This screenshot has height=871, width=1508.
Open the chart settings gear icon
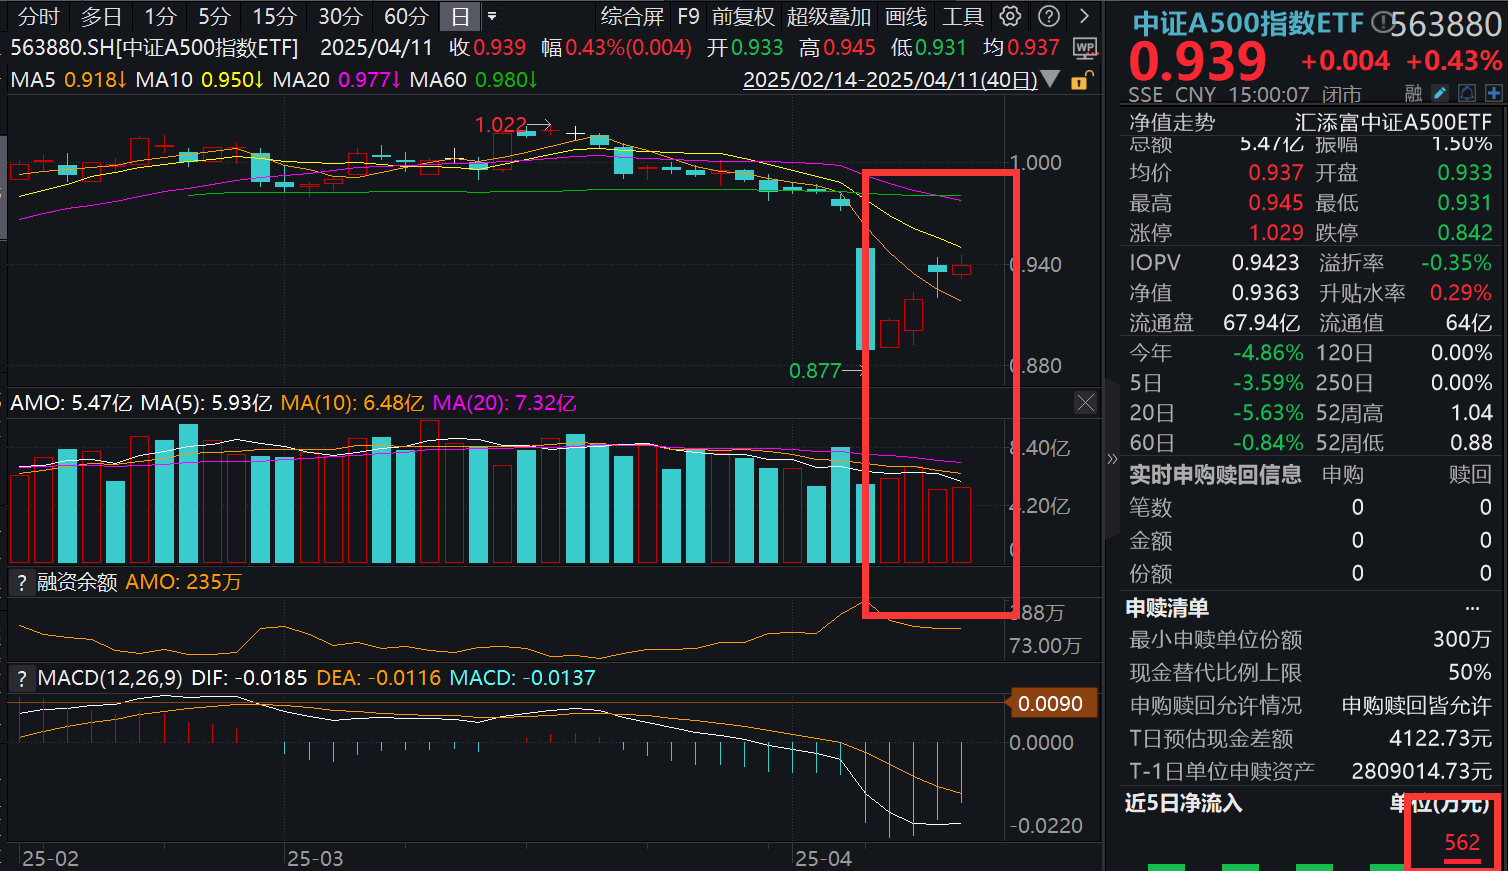pyautogui.click(x=1010, y=15)
